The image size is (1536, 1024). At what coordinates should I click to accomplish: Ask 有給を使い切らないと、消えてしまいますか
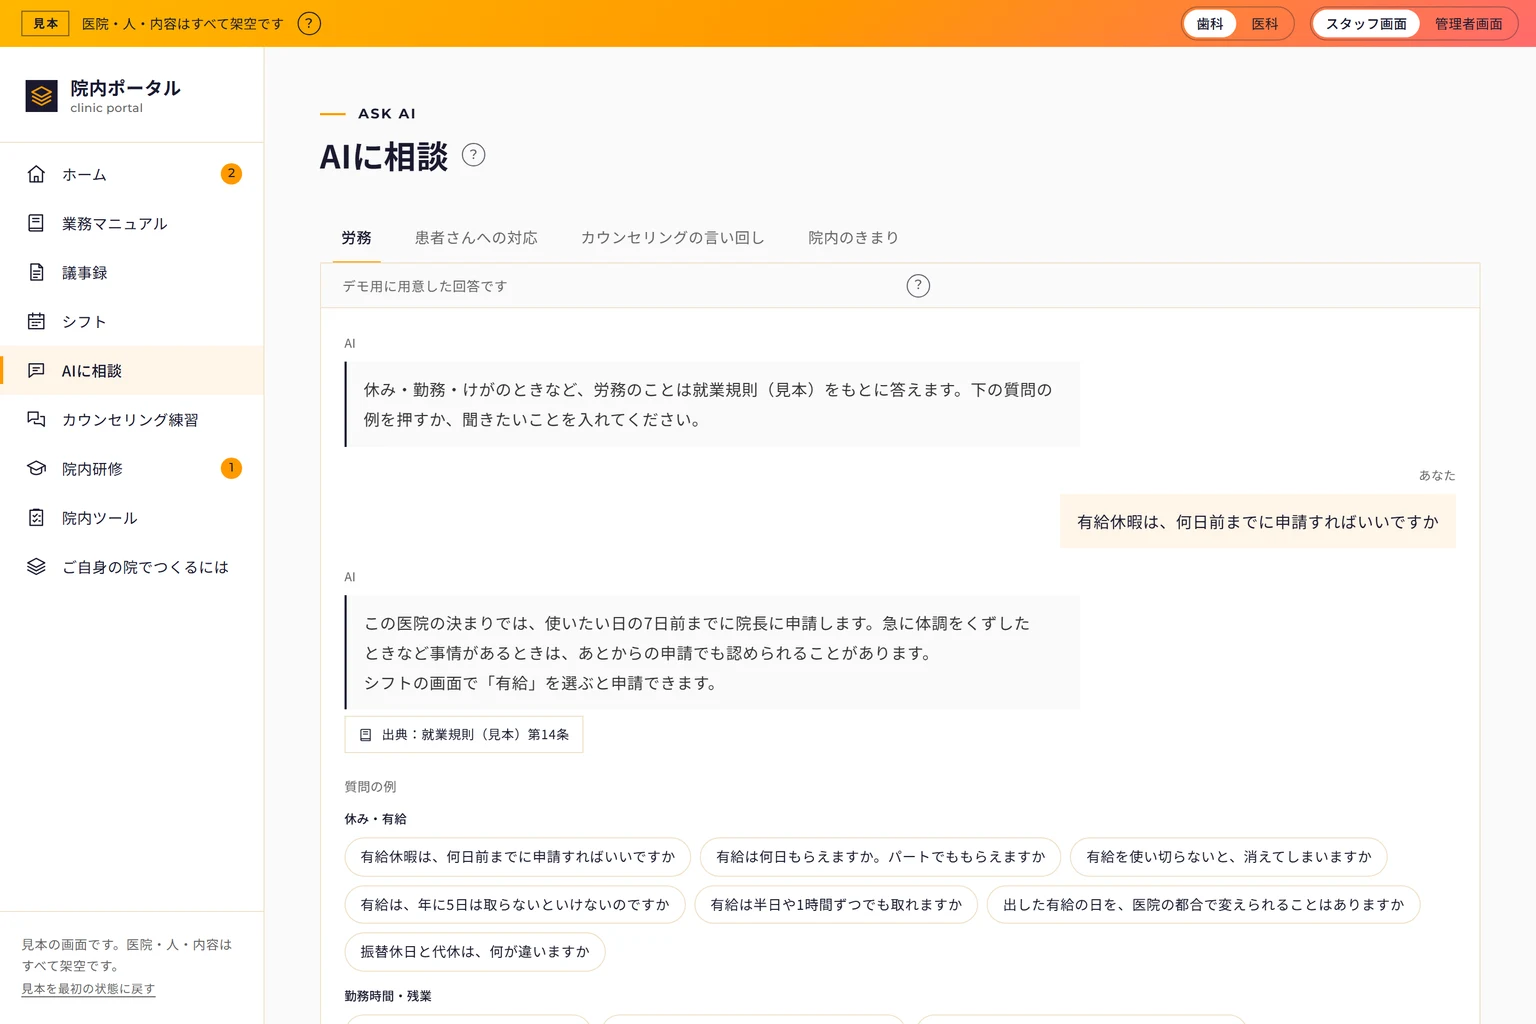click(1229, 857)
